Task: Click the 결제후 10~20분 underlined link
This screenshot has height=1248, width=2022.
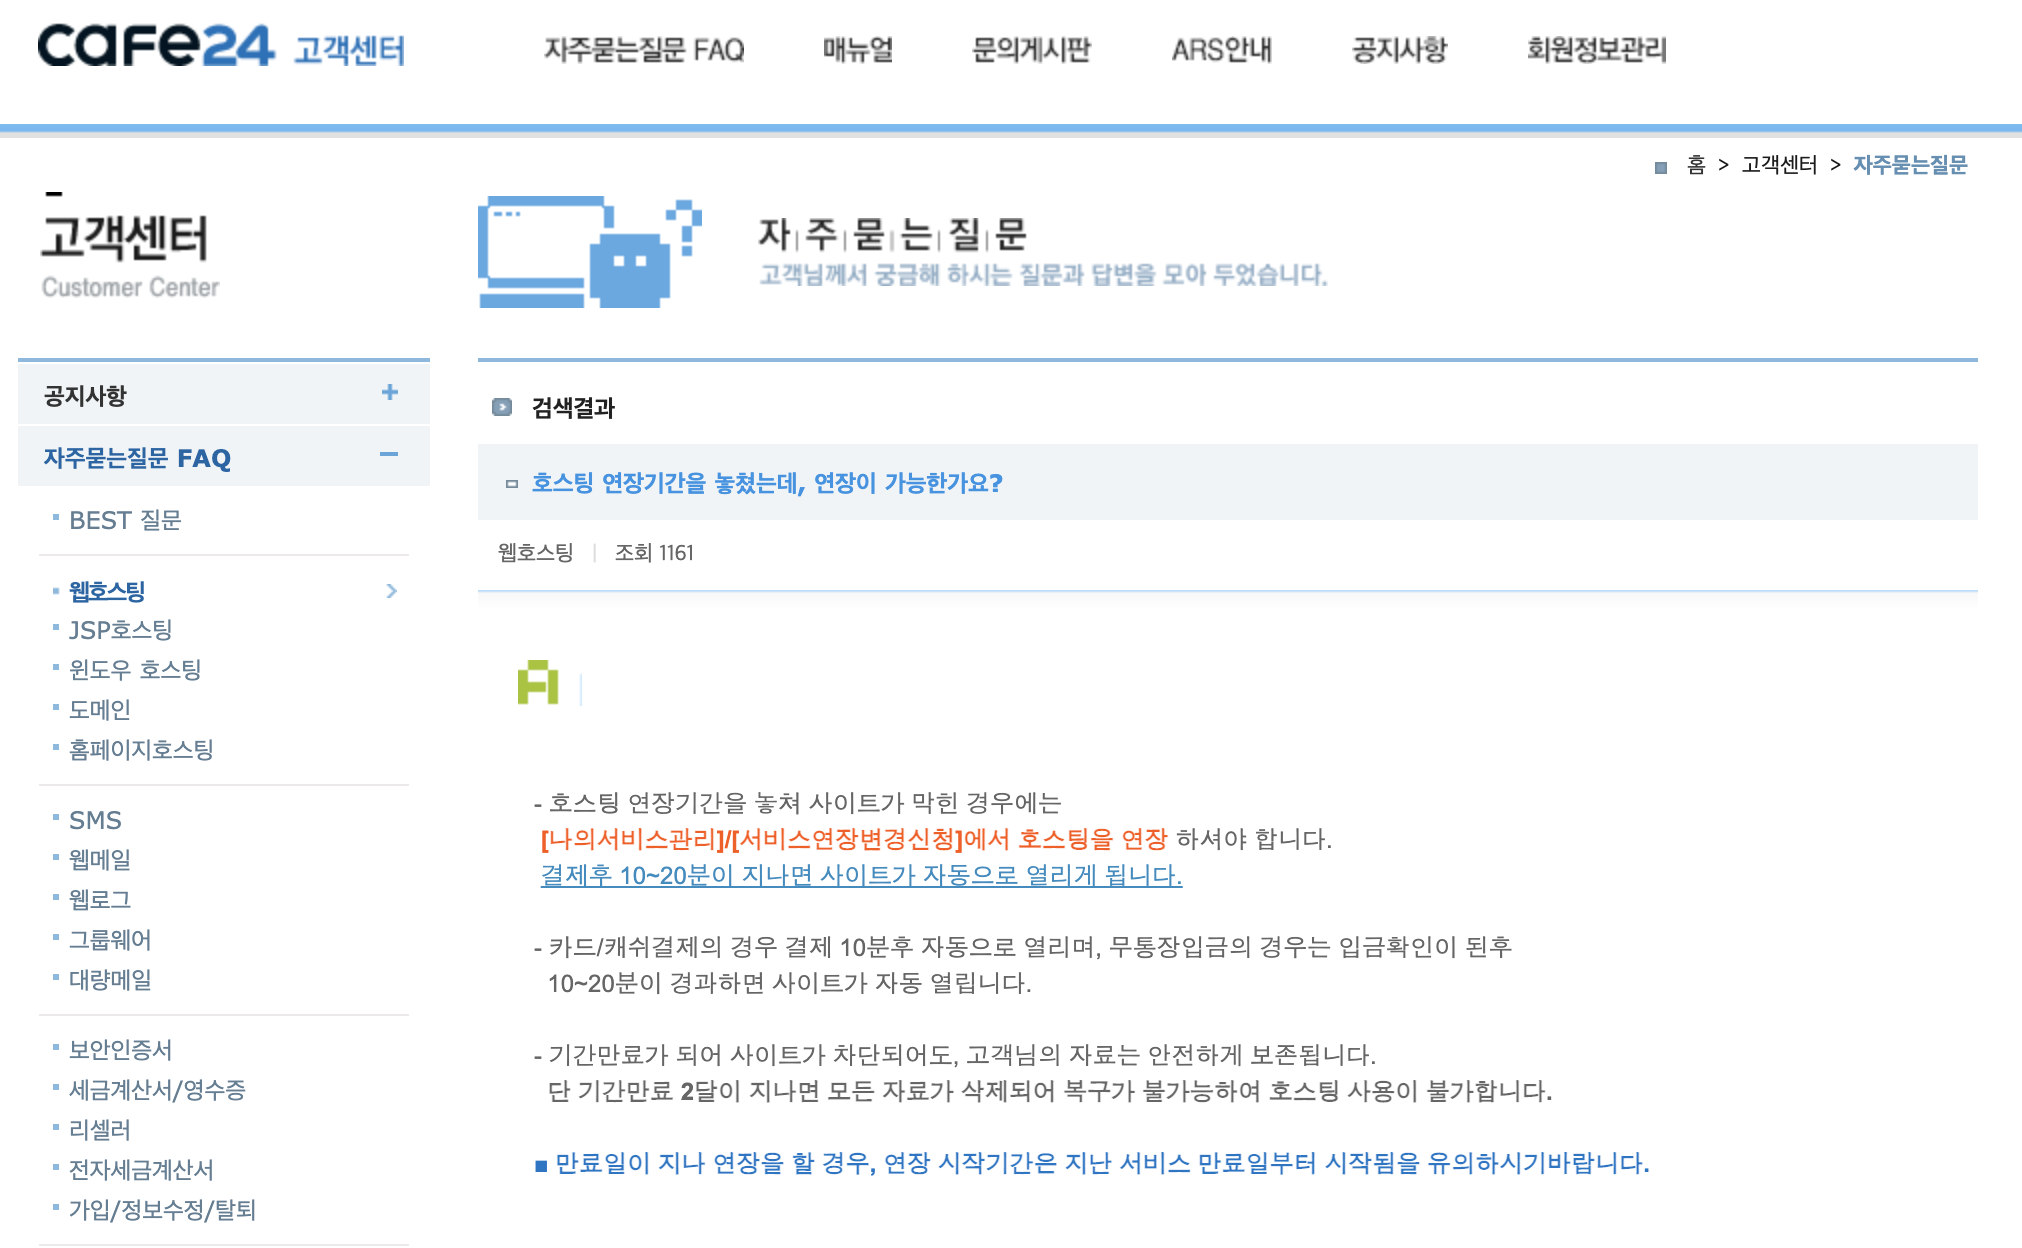Action: (860, 875)
